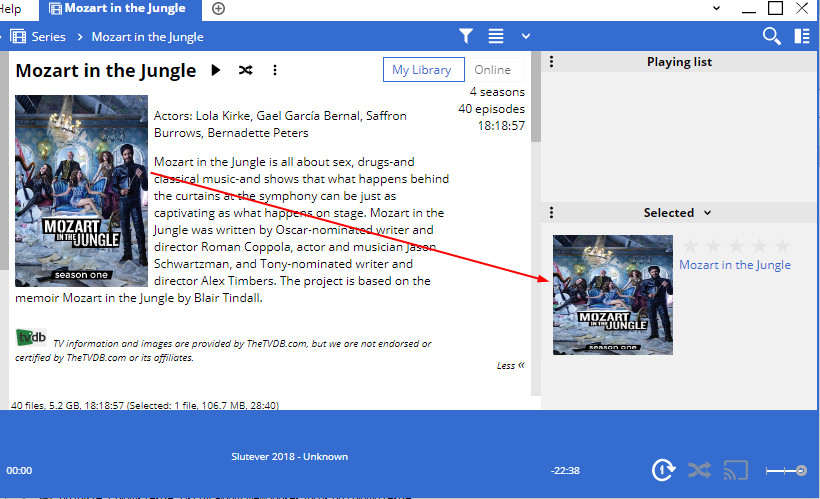Open the three-dot menu beside series title
Viewport: 820px width, 499px height.
pos(275,71)
